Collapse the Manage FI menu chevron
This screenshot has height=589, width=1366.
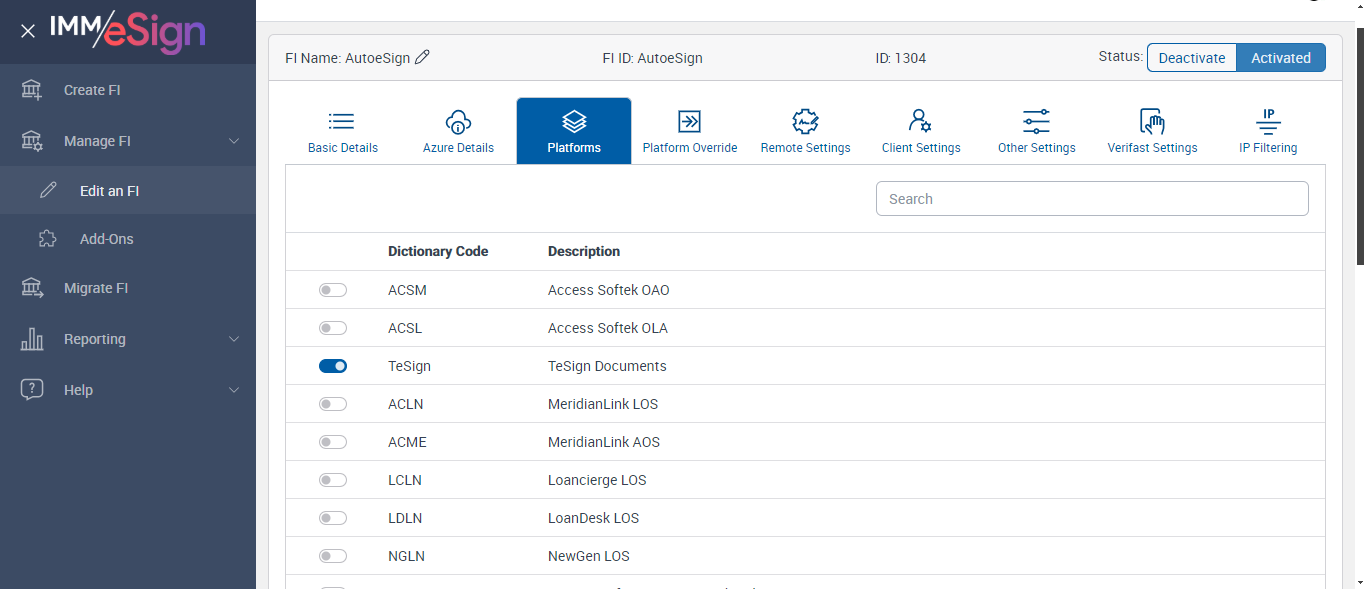[234, 141]
